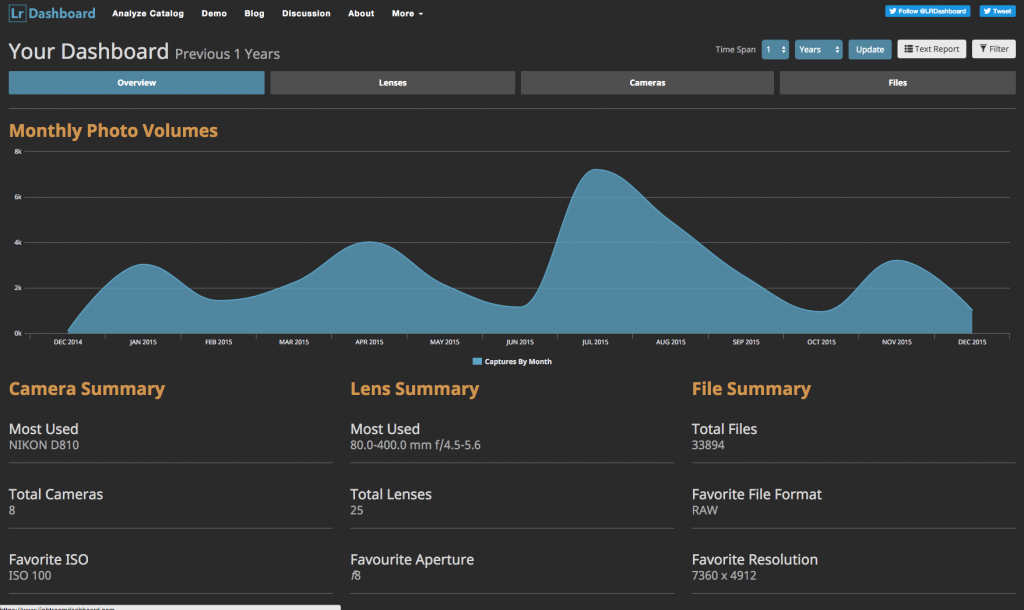Open the Blog link
Screen dimensions: 1024x610
point(254,14)
